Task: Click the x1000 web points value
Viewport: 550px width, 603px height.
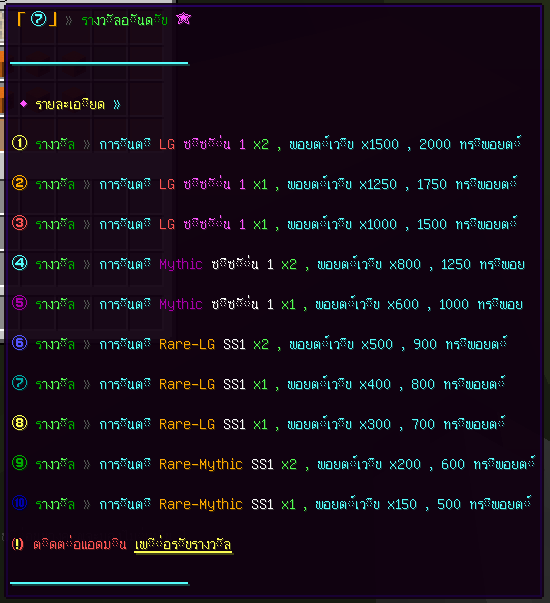Action: click(378, 225)
